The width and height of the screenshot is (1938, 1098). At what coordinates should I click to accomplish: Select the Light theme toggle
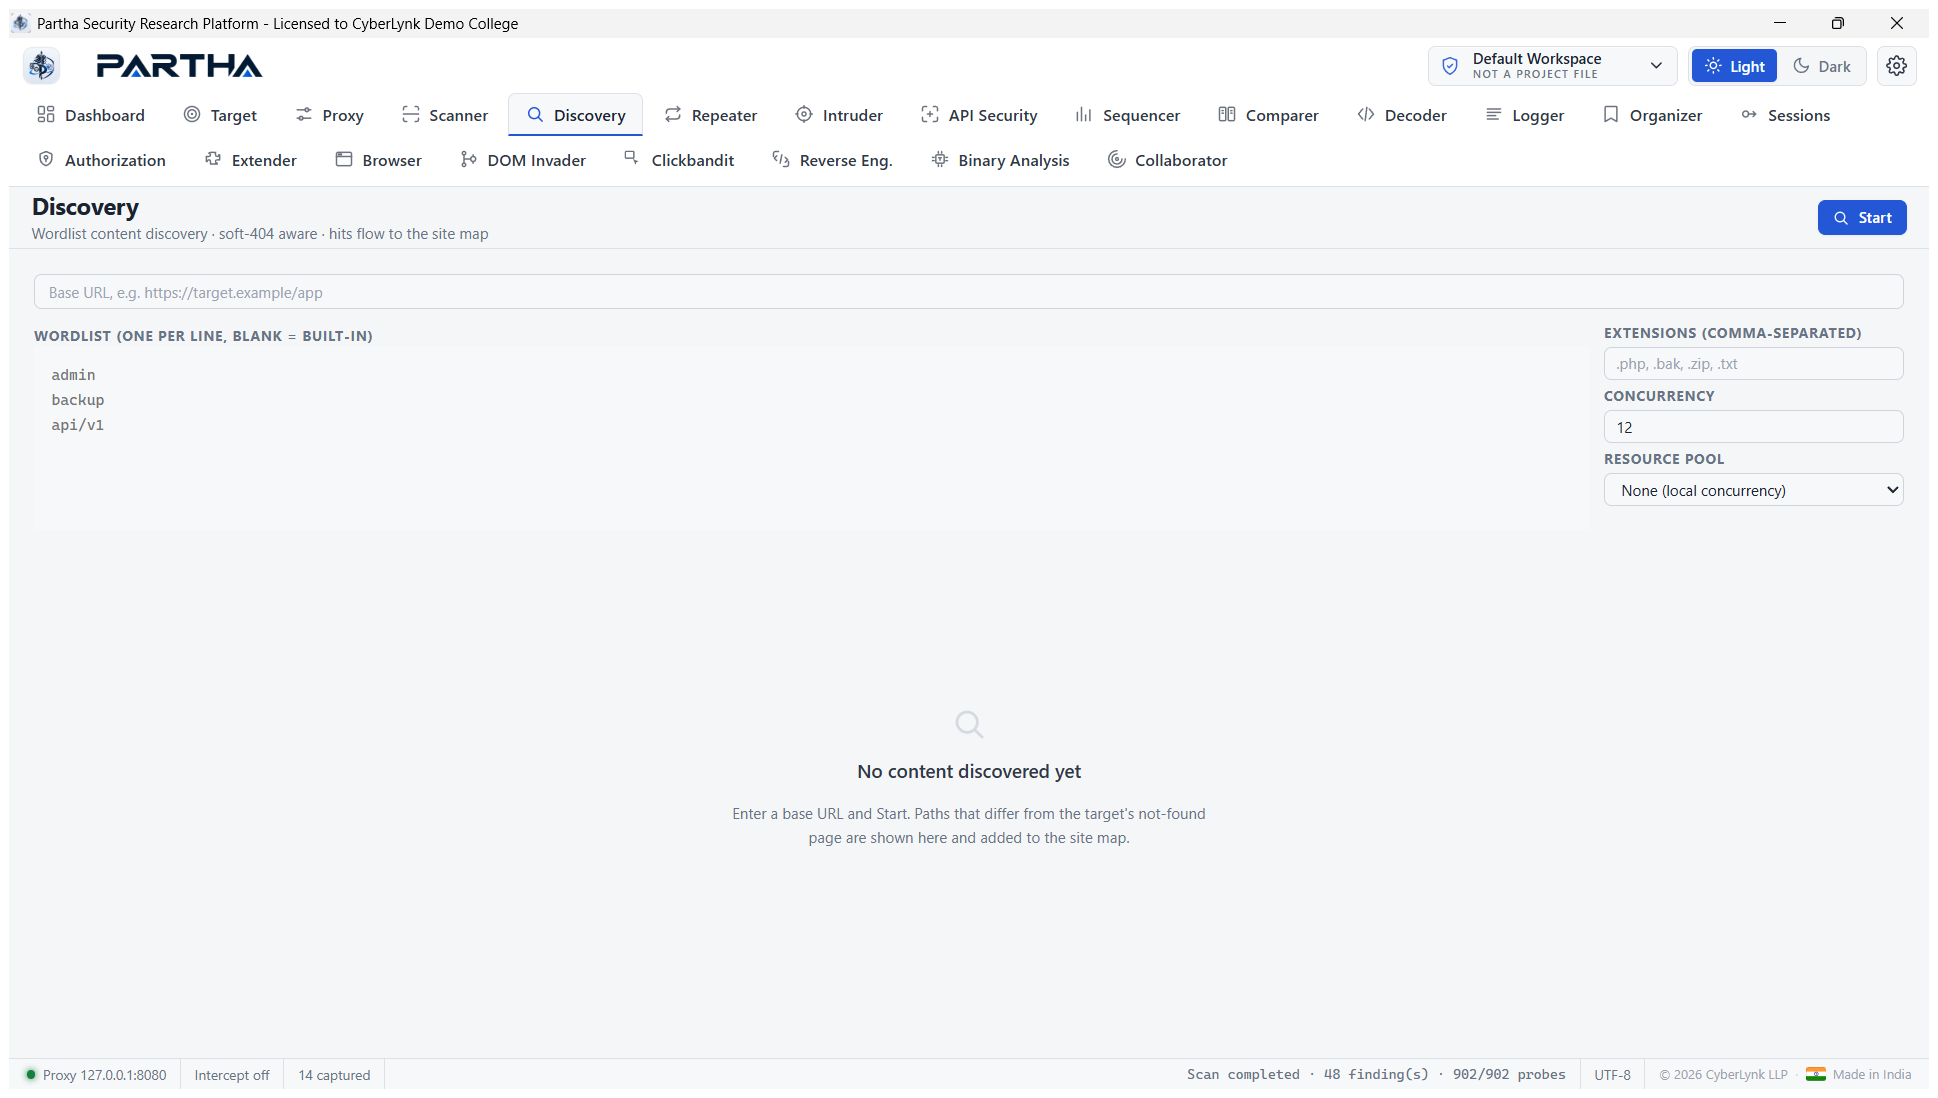[1734, 66]
